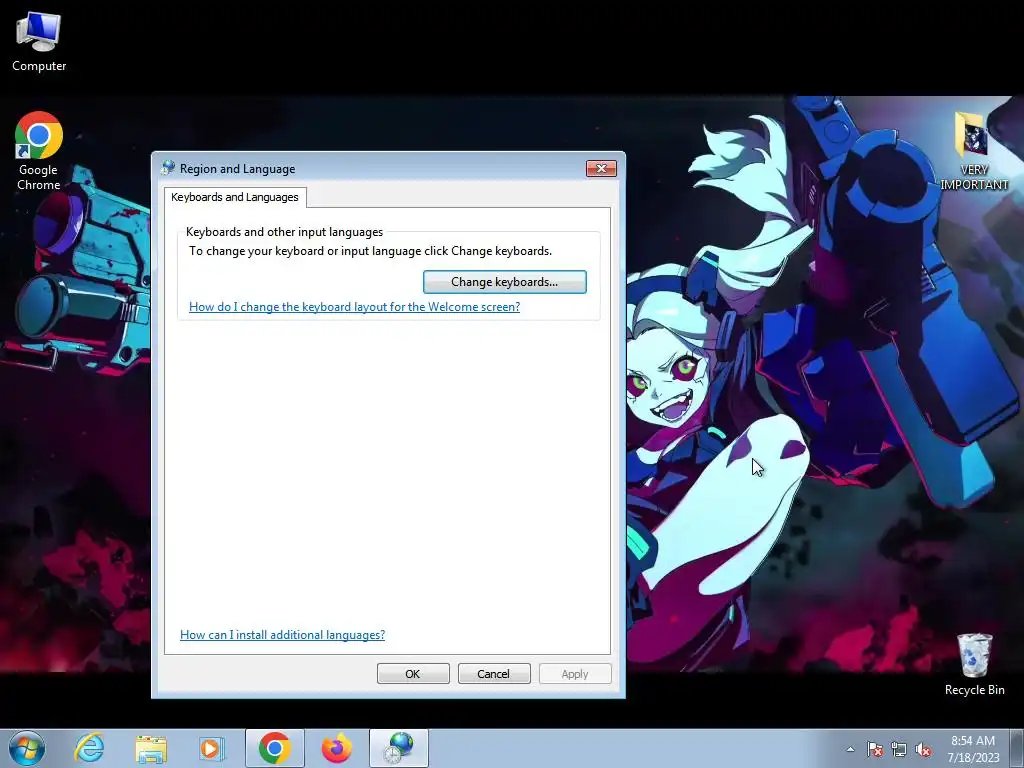1024x768 pixels.
Task: Open Action Center flag icon in tray
Action: (875, 749)
